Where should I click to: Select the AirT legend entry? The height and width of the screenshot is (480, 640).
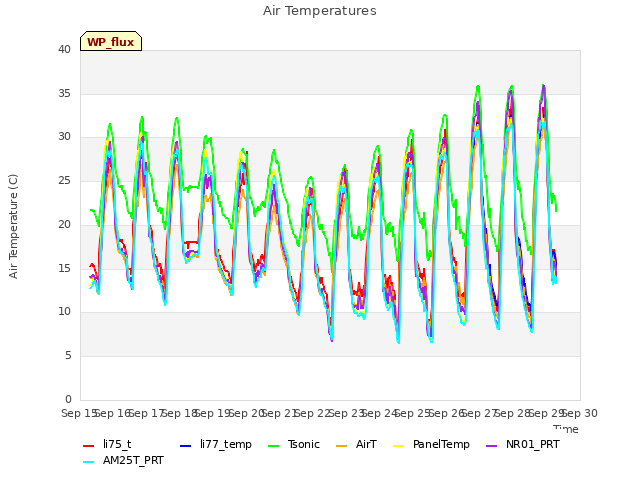pyautogui.click(x=366, y=444)
